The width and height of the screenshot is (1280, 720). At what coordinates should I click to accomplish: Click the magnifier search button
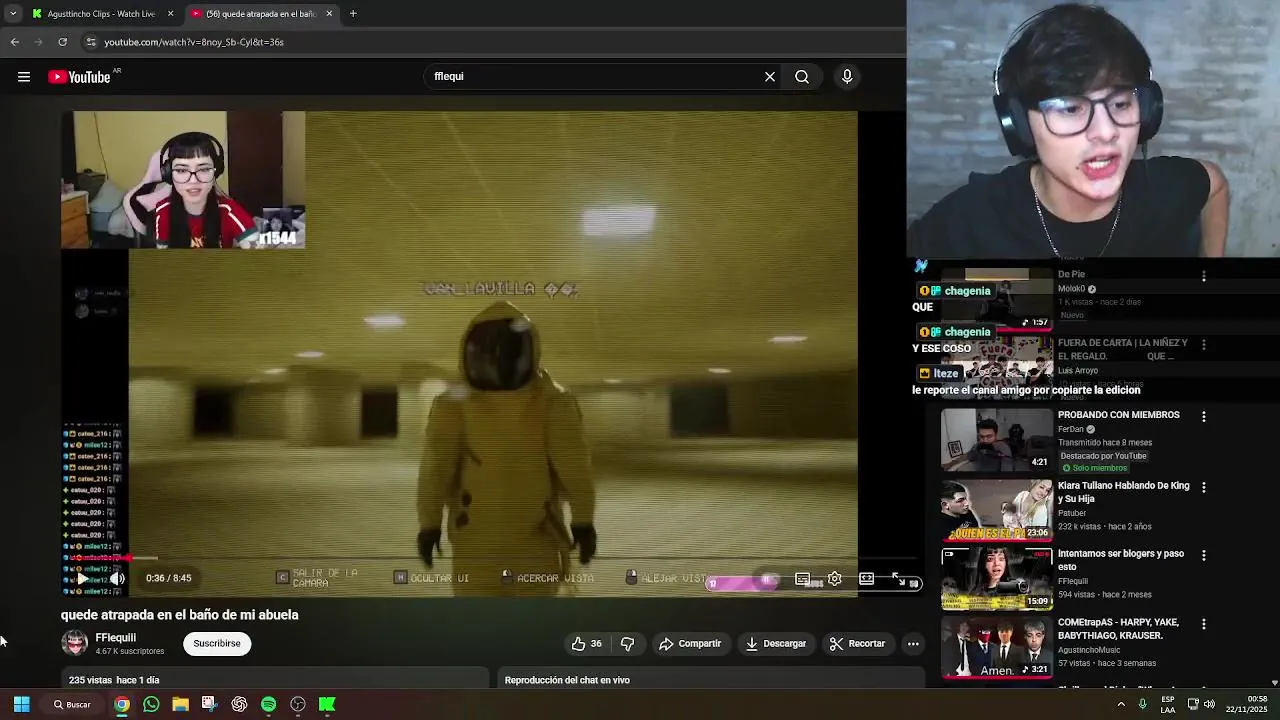coord(802,76)
